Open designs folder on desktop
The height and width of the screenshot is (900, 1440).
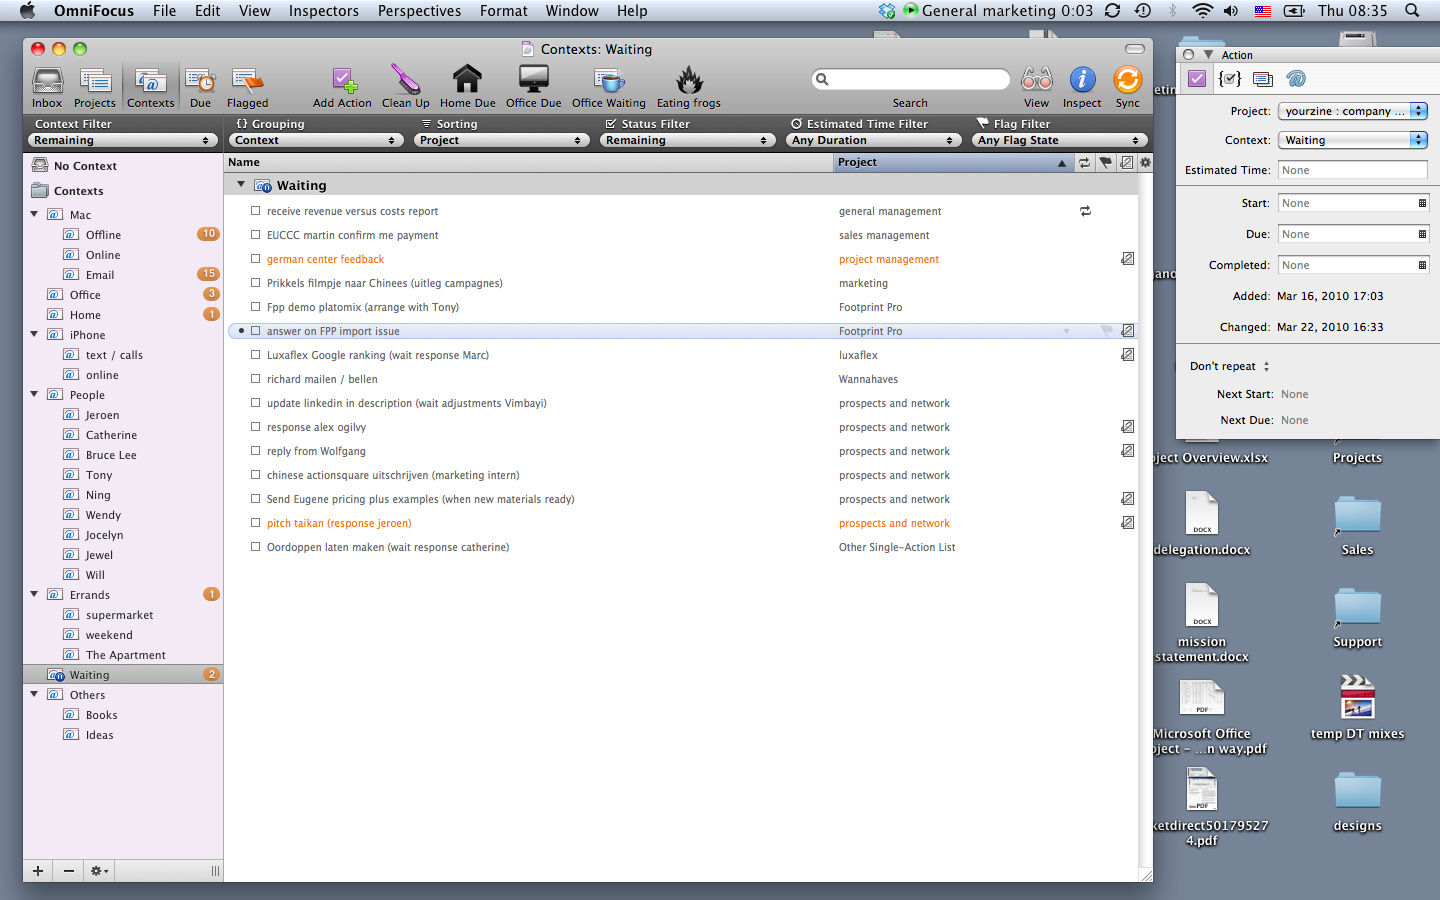click(1357, 801)
